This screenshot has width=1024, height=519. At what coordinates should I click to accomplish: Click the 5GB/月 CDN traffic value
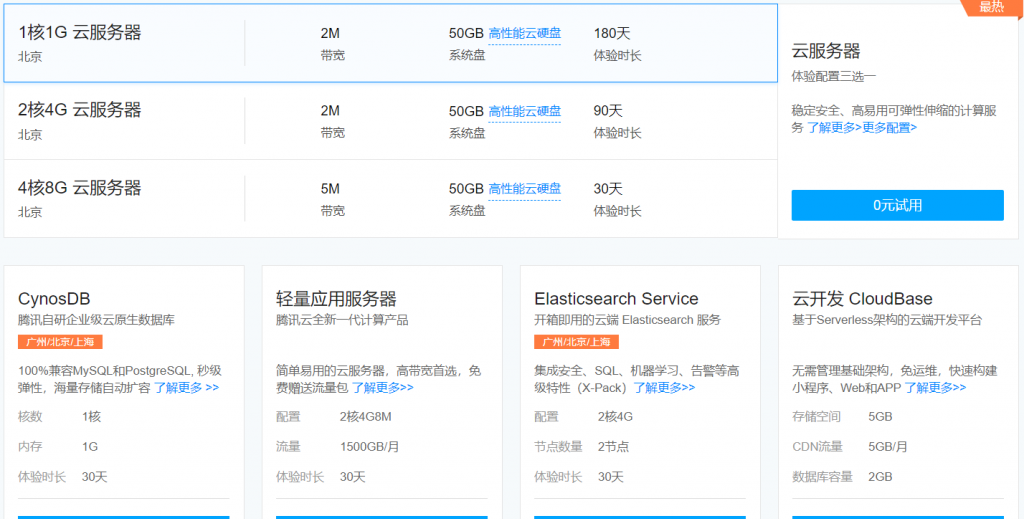pyautogui.click(x=888, y=447)
